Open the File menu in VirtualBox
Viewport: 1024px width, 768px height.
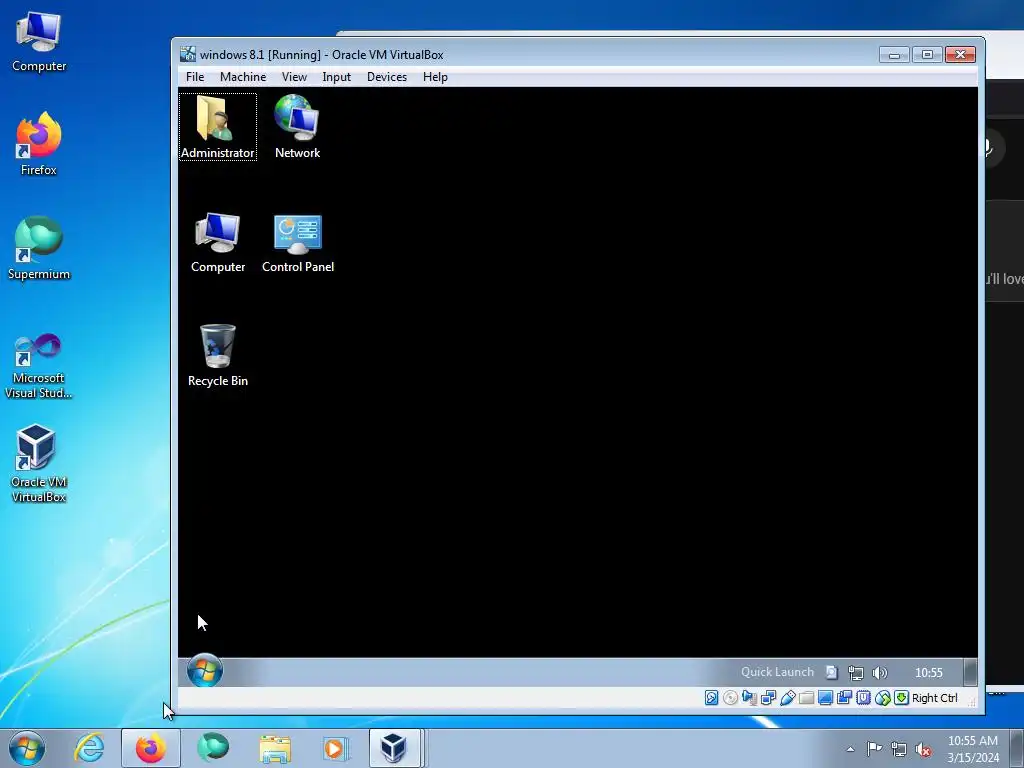(195, 77)
